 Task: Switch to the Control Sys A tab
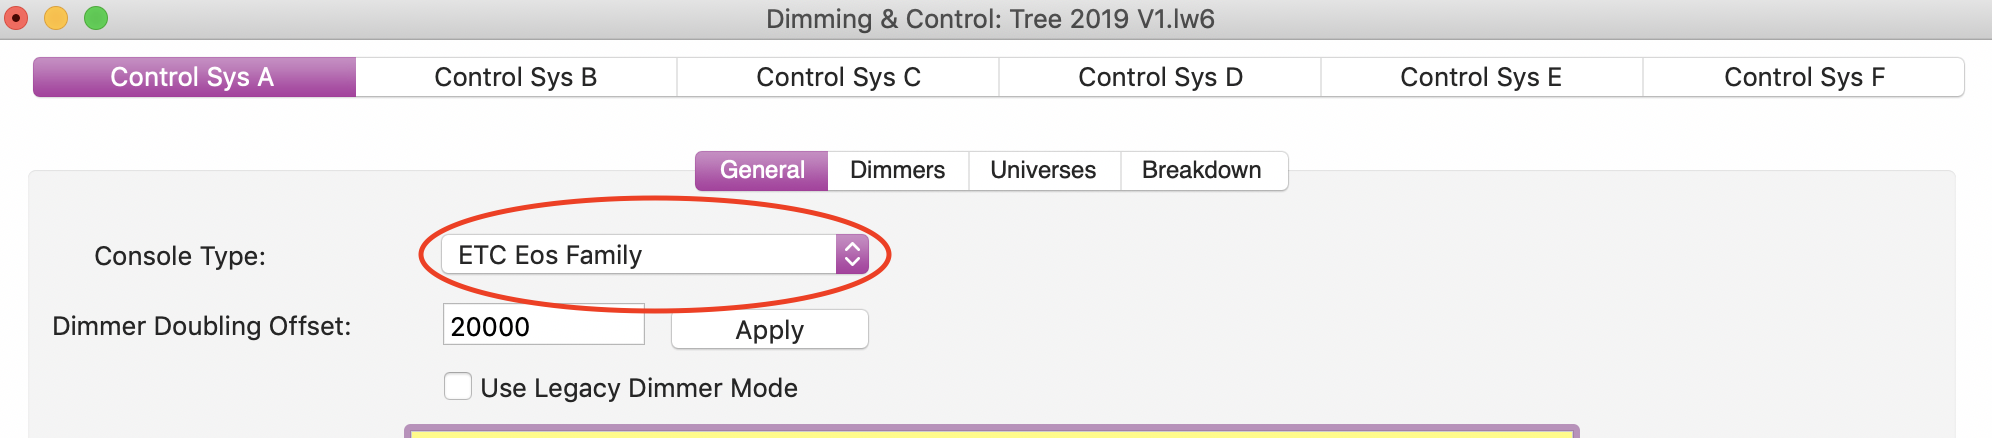pyautogui.click(x=193, y=77)
